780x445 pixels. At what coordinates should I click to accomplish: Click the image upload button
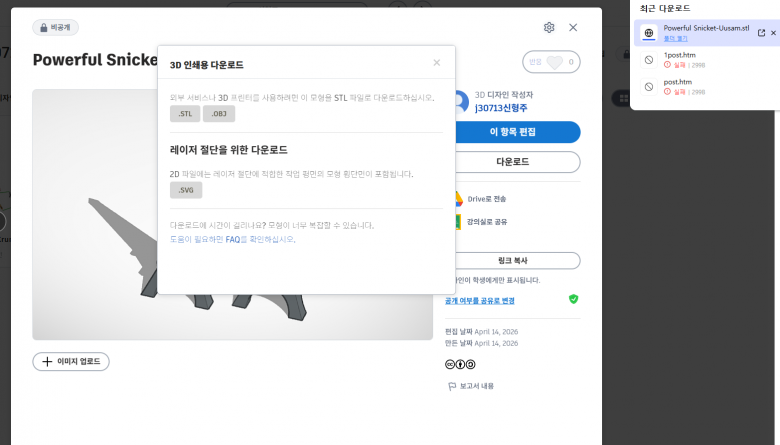click(x=71, y=361)
